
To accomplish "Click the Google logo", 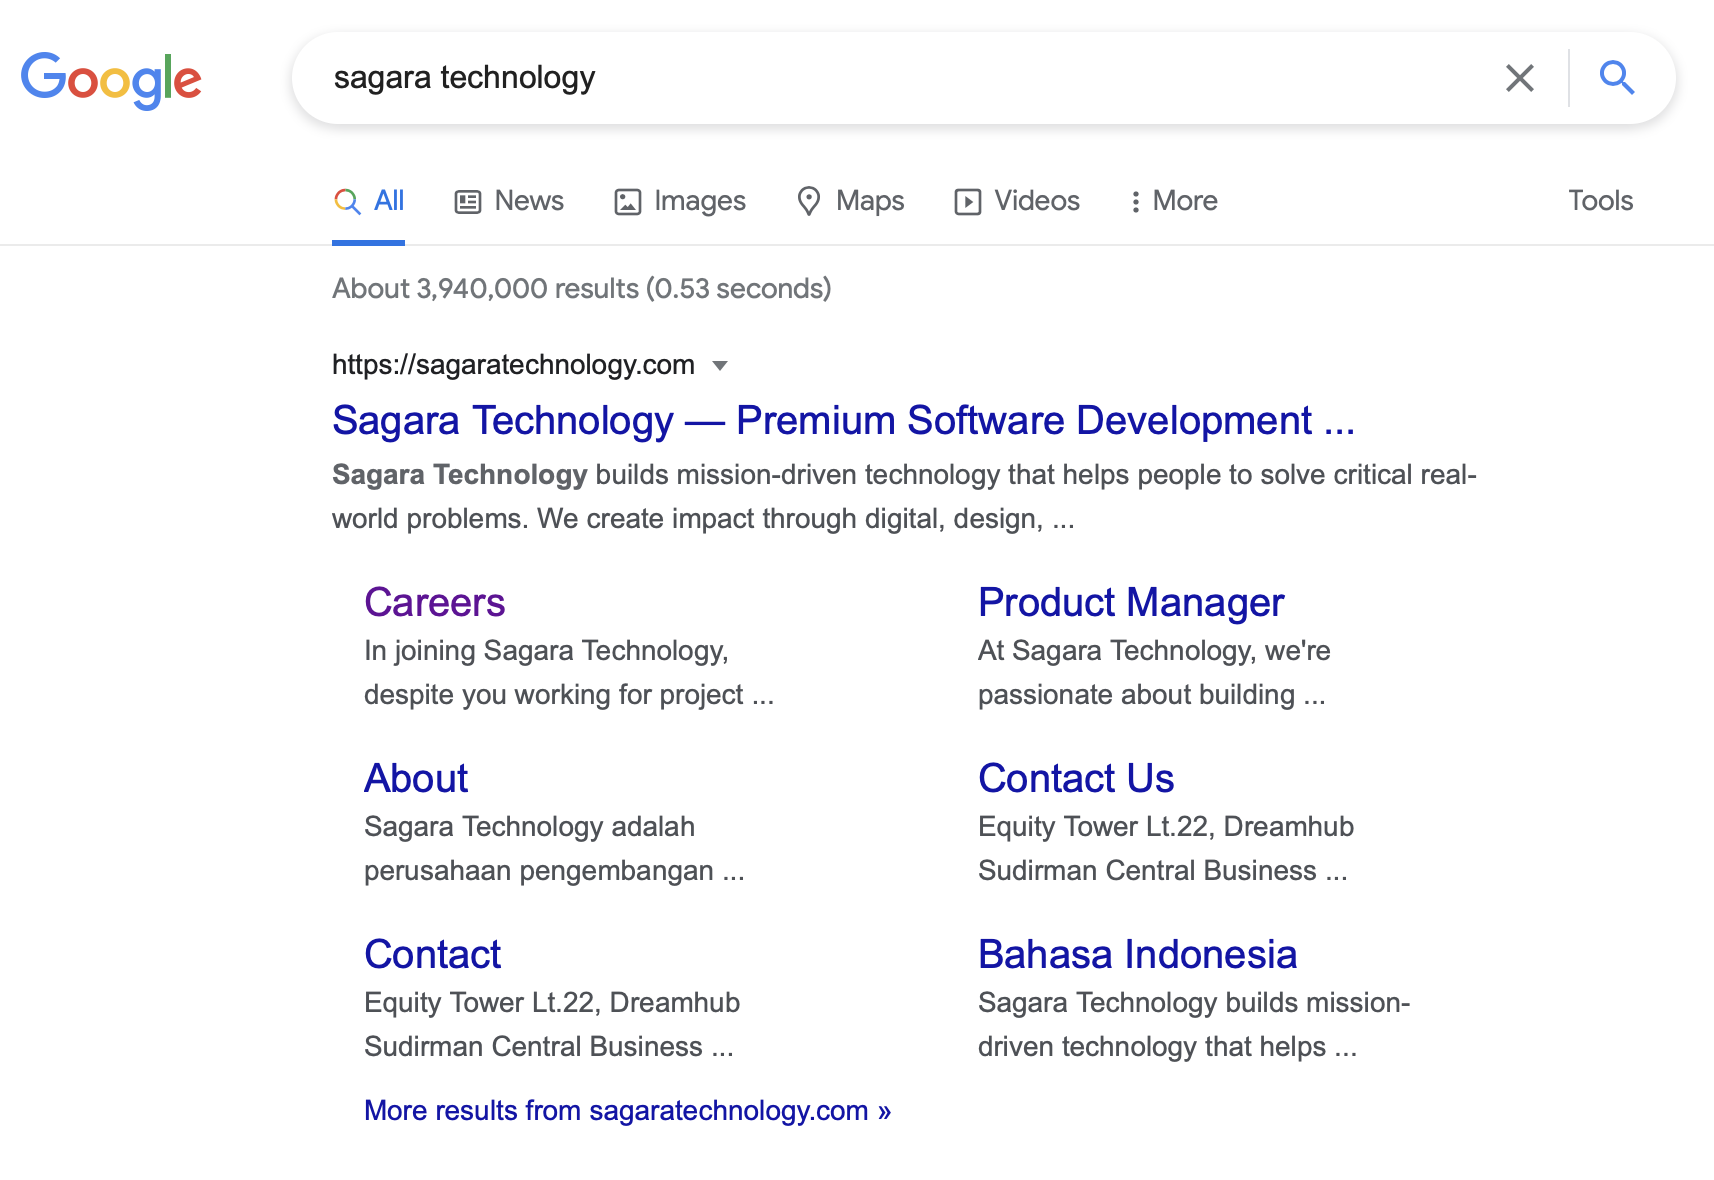I will tap(111, 79).
